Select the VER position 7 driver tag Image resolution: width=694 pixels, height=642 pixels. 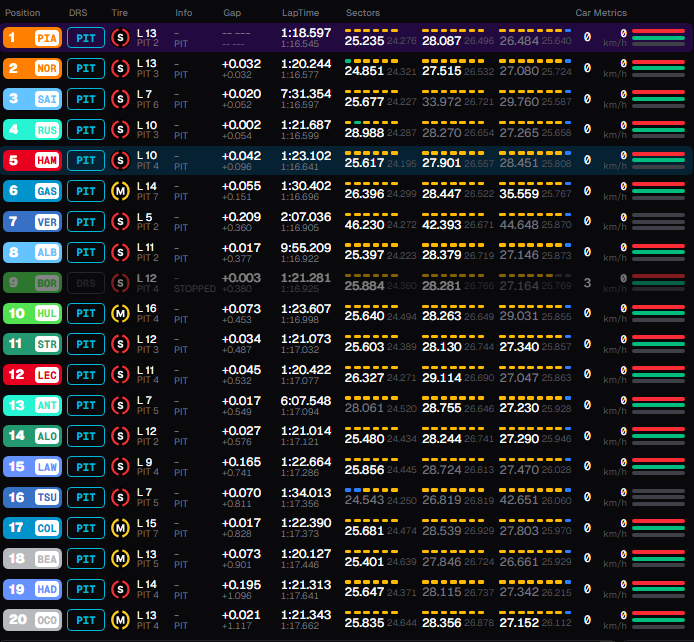pyautogui.click(x=32, y=222)
